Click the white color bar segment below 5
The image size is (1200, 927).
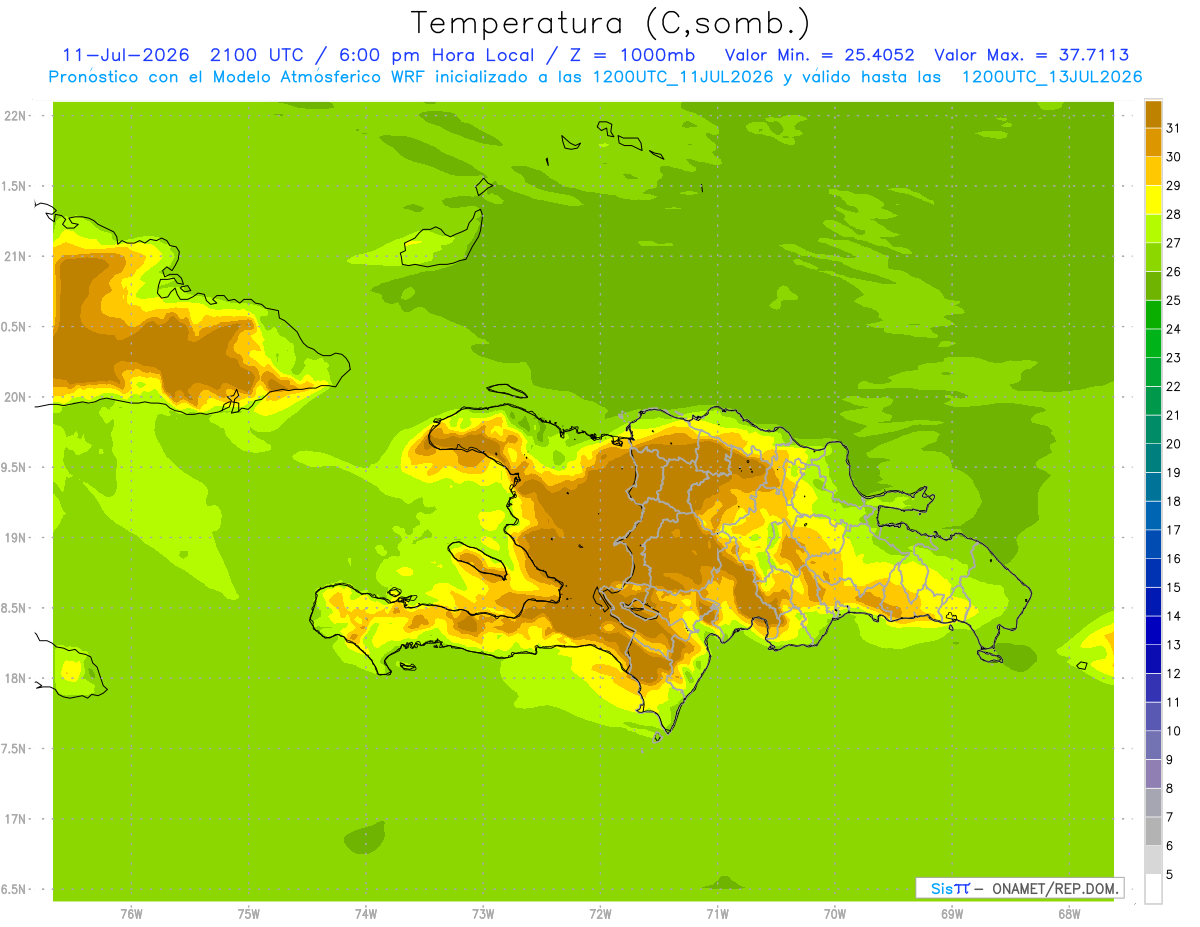click(x=1153, y=889)
